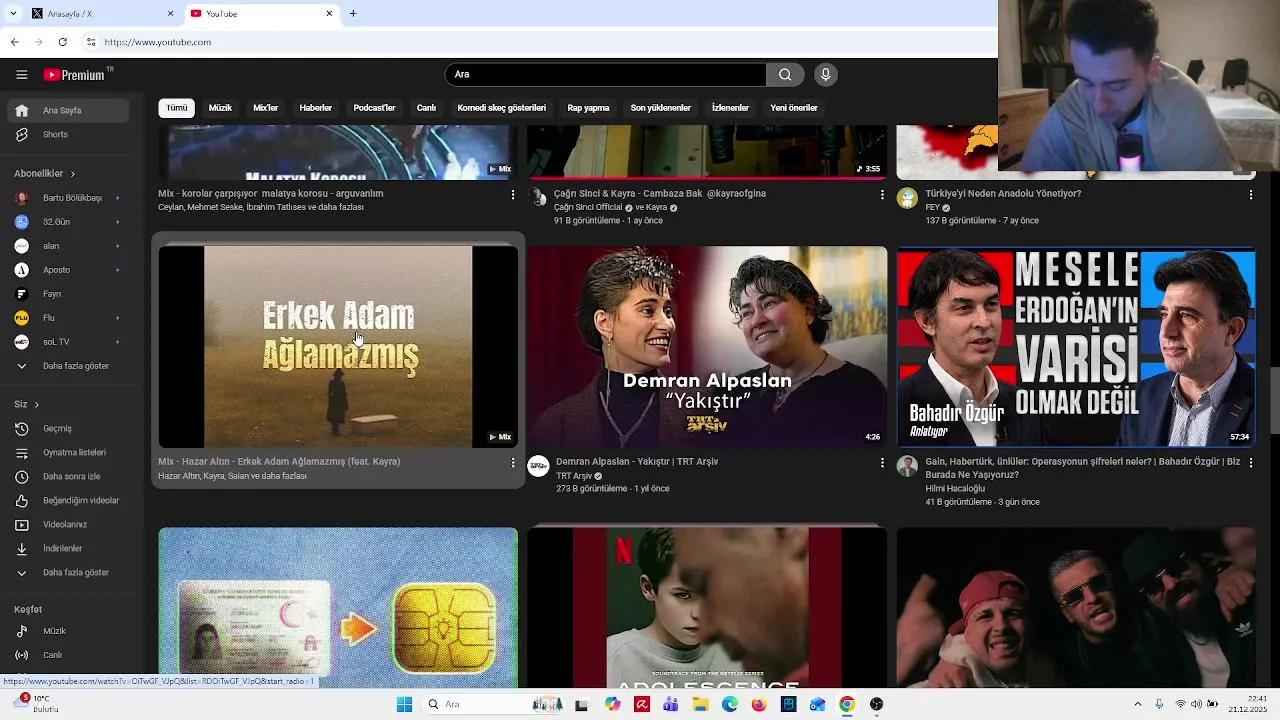Click the magnifier search button
1280x720 pixels.
[x=785, y=74]
